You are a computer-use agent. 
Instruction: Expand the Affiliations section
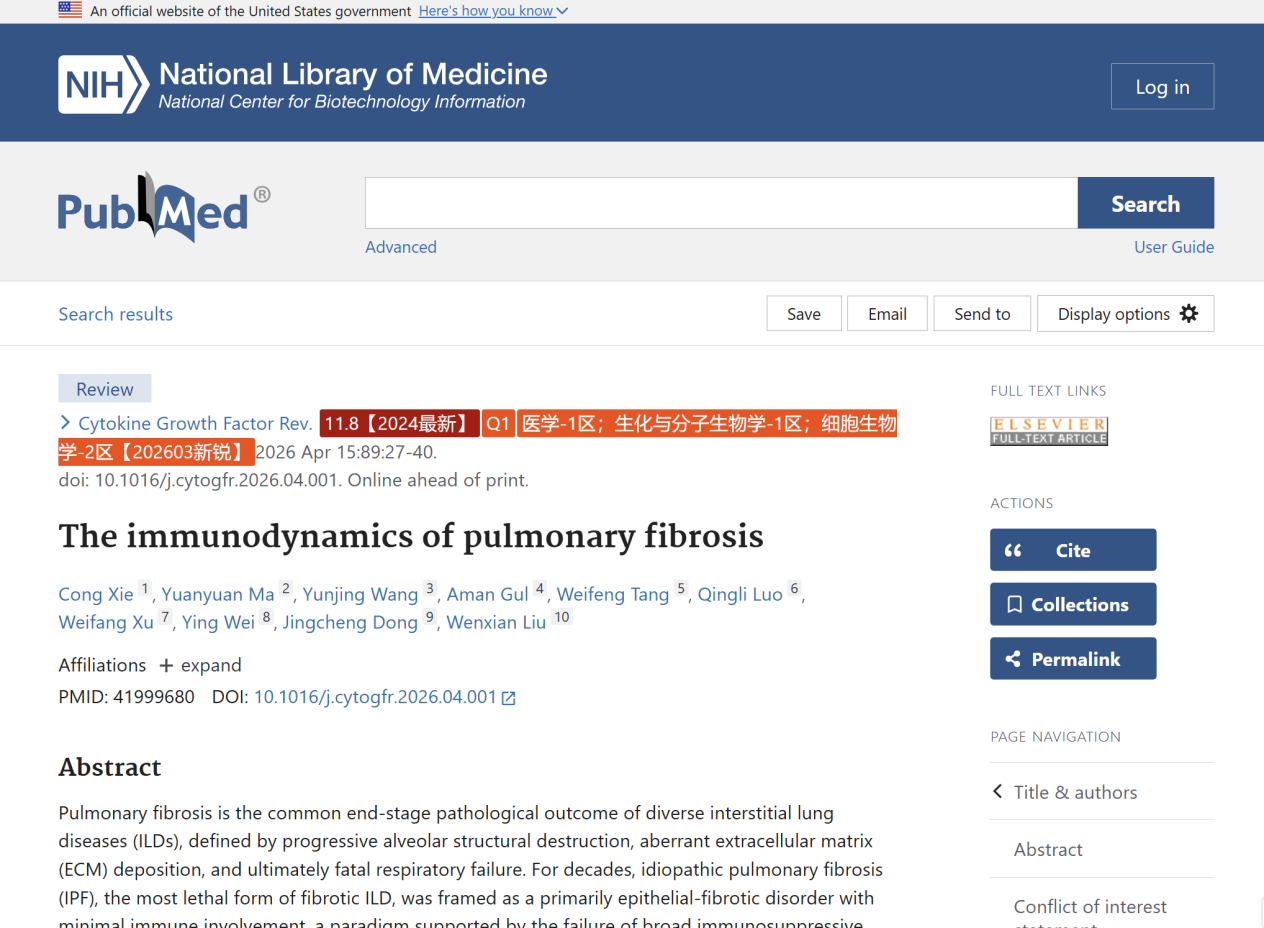click(200, 665)
